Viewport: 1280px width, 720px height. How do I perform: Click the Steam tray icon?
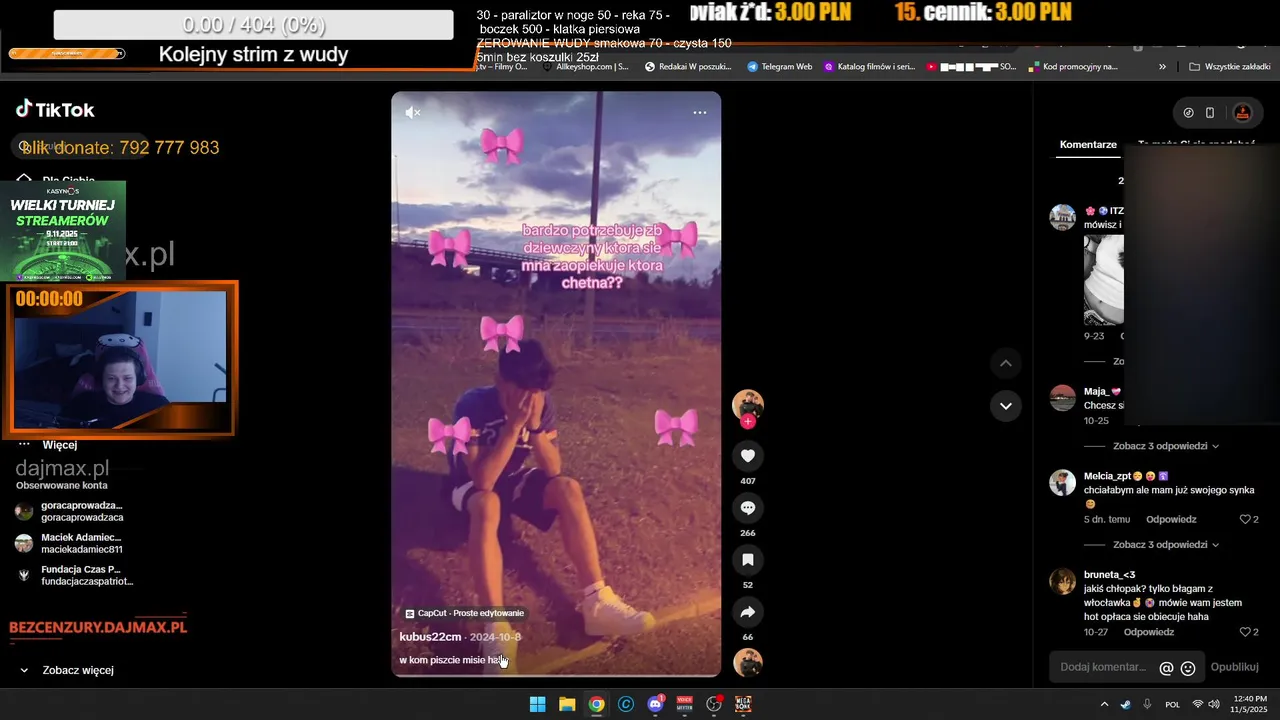[x=1126, y=704]
